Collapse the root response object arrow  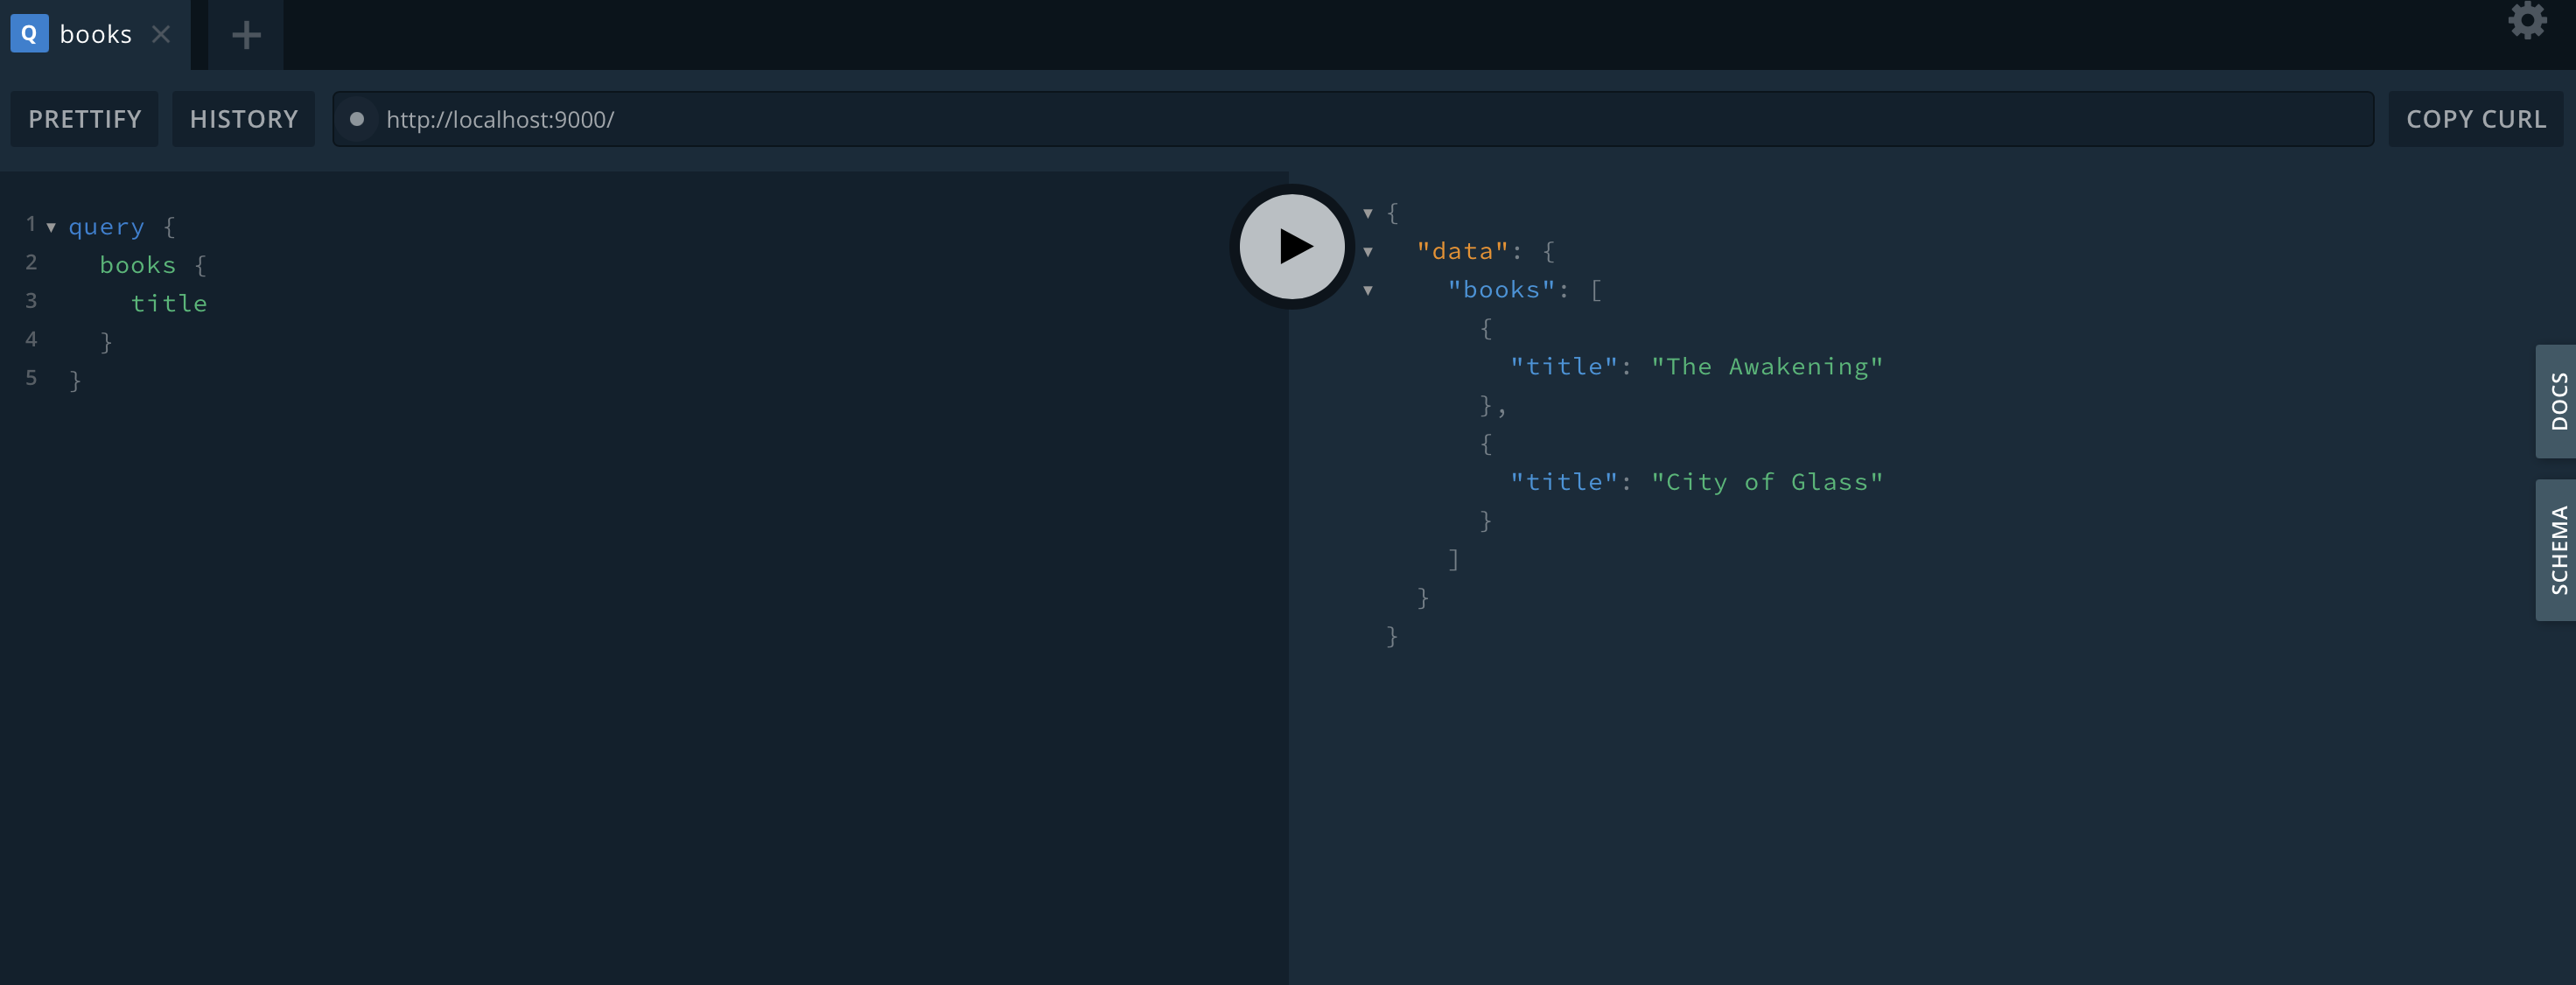tap(1368, 213)
